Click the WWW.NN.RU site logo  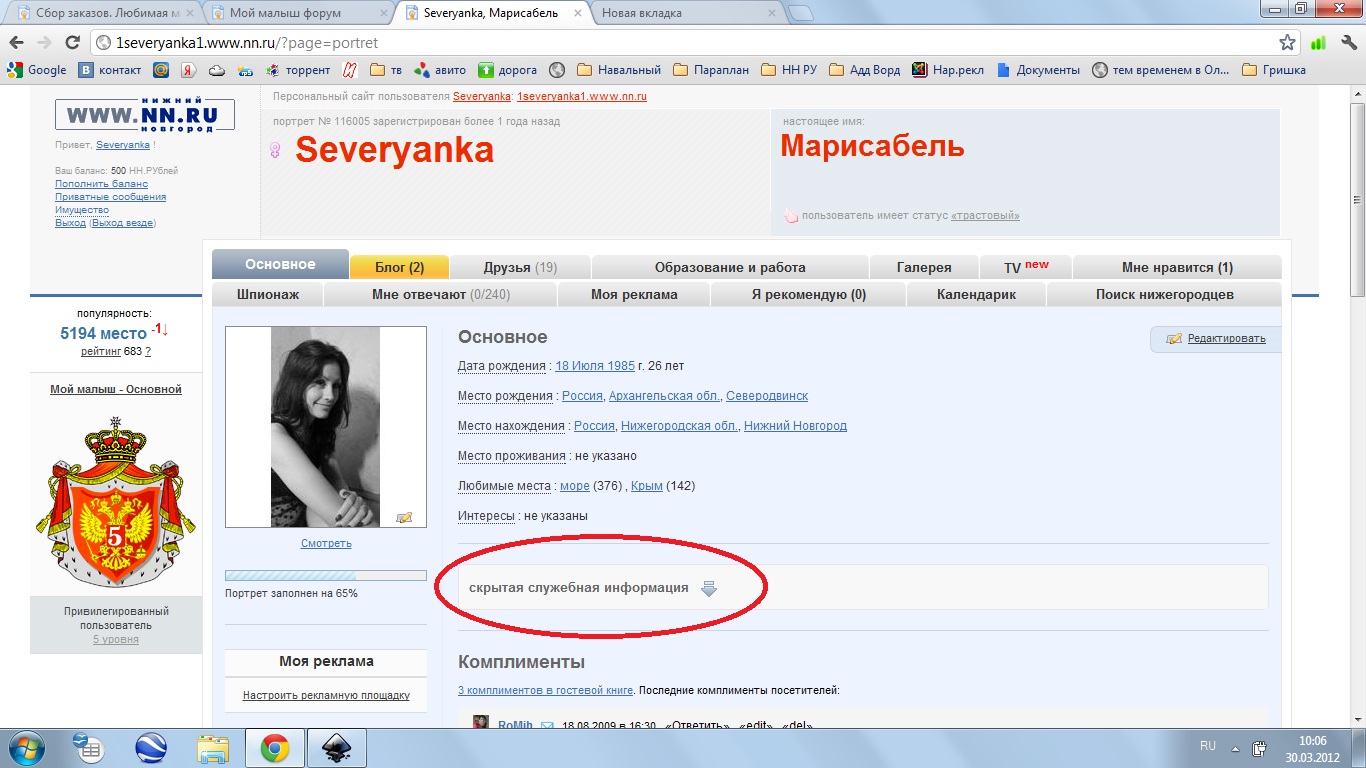[x=145, y=115]
